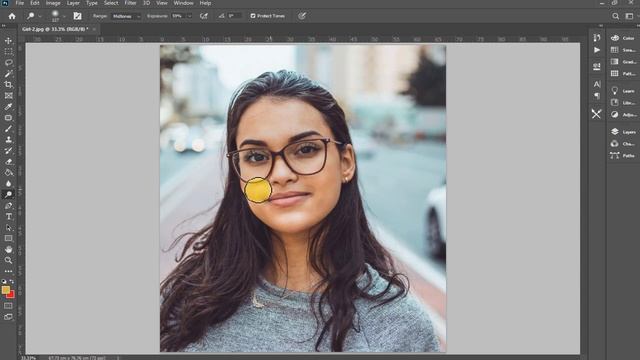
Task: Click the red background color swatch
Action: [12, 295]
